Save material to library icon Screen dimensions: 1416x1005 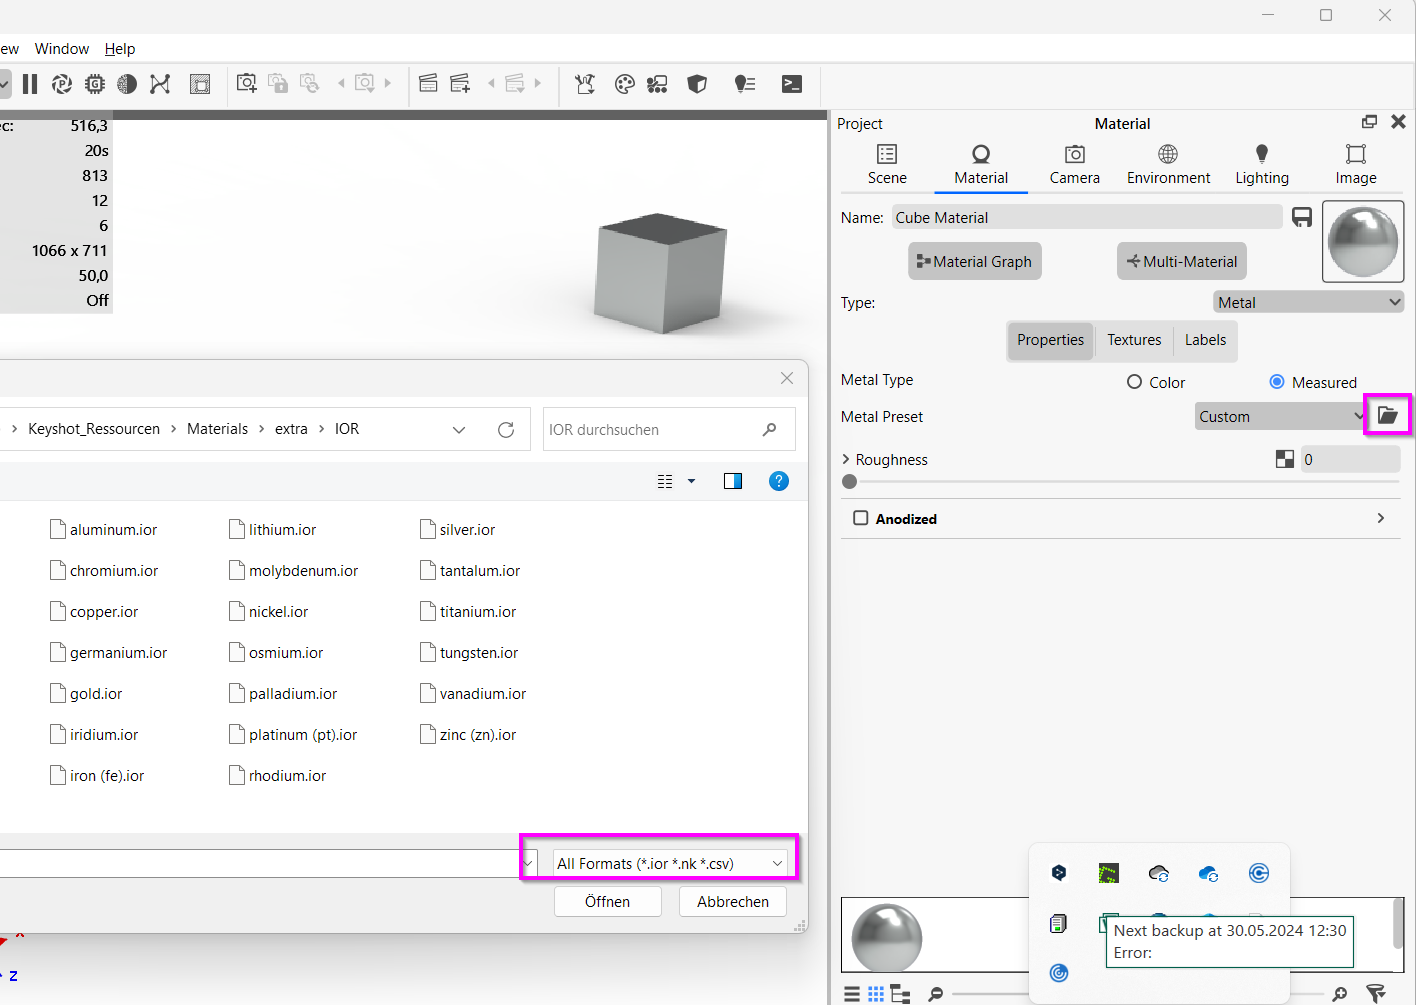point(1301,217)
